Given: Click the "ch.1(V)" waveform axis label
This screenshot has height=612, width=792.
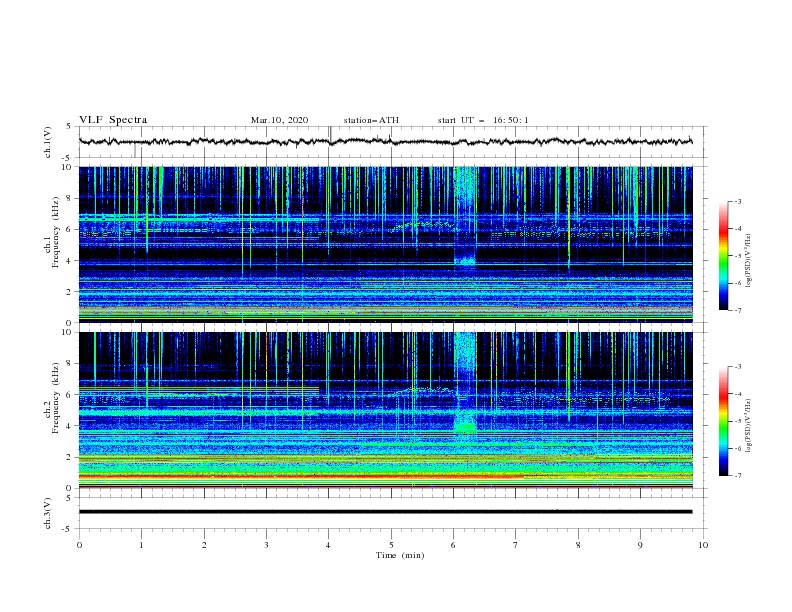Looking at the screenshot, I should 48,142.
